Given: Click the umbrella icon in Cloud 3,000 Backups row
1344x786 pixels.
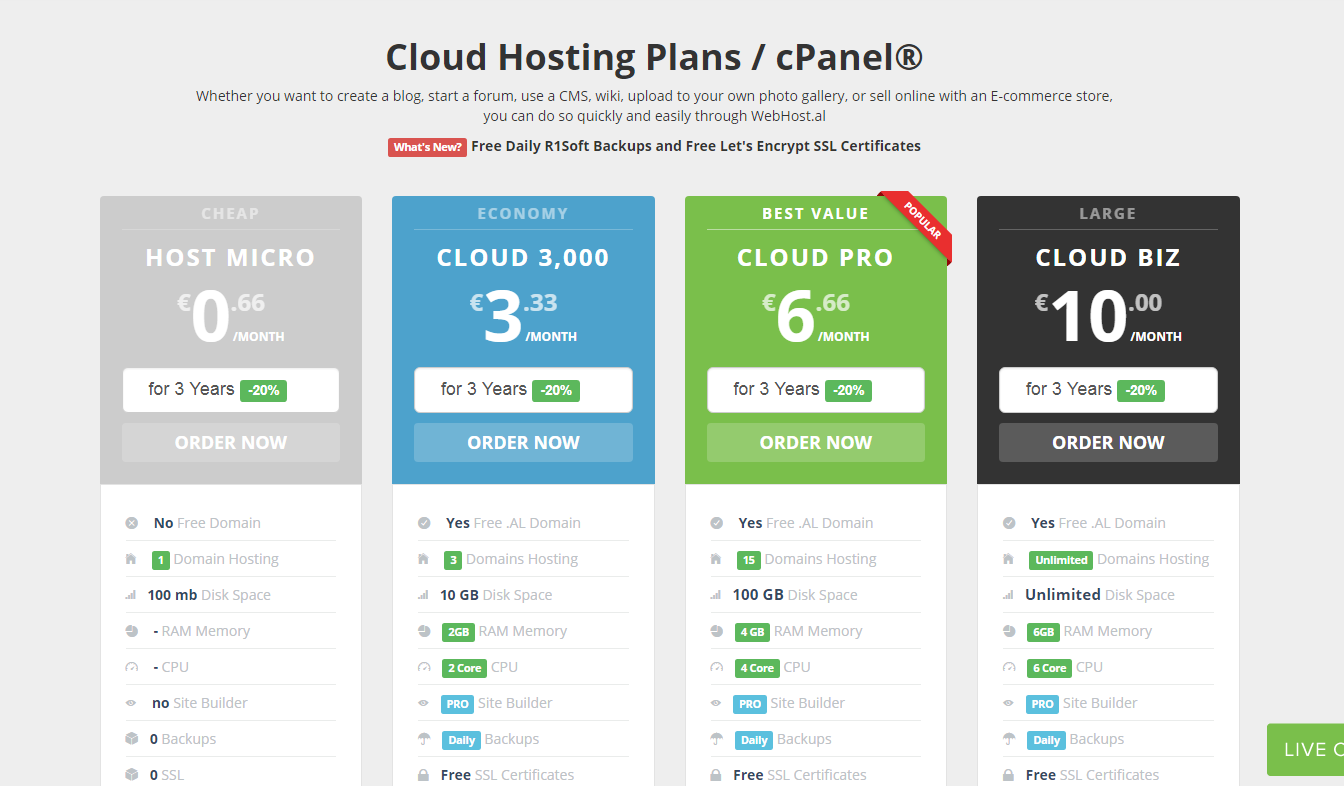Looking at the screenshot, I should 424,739.
